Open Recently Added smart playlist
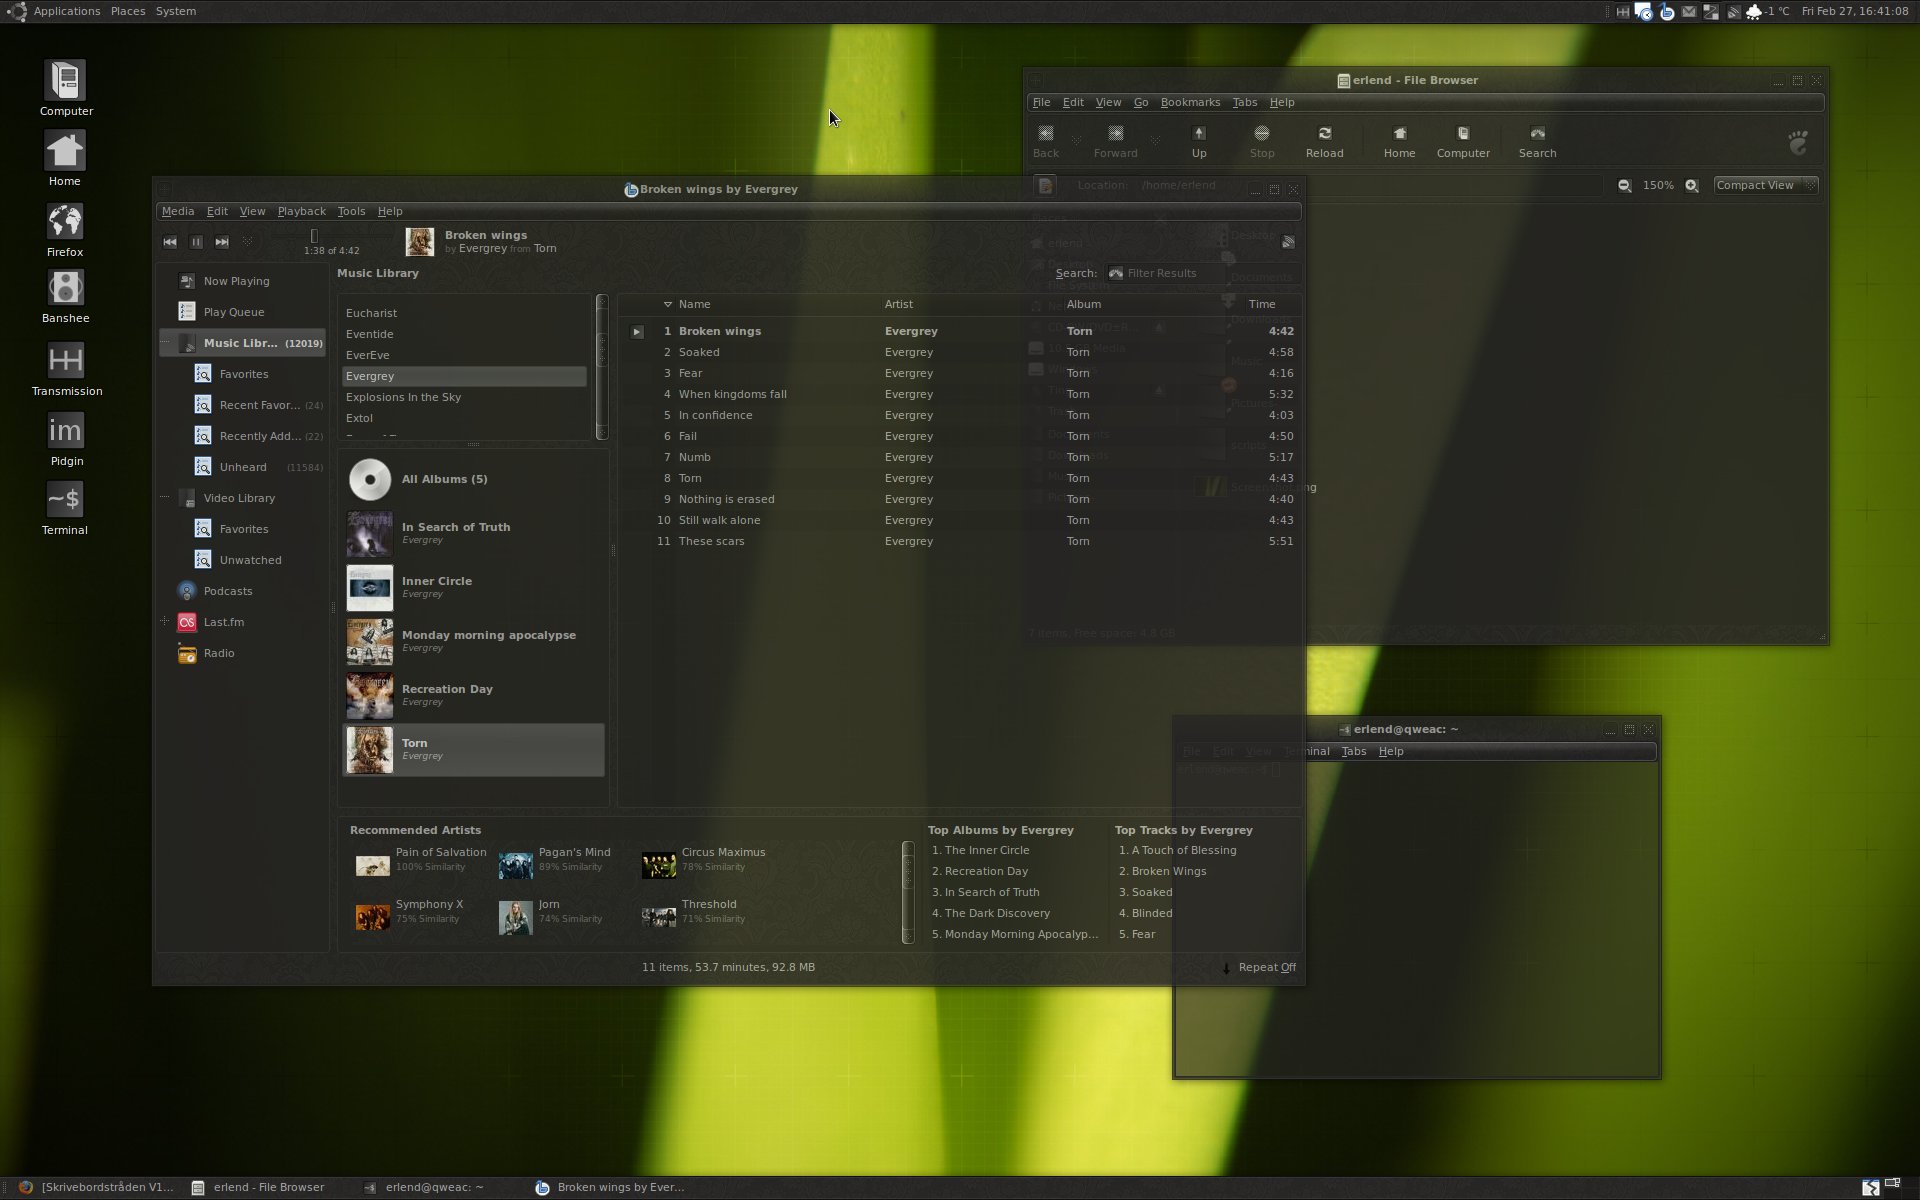Screen dimensions: 1920x1200 [x=259, y=436]
